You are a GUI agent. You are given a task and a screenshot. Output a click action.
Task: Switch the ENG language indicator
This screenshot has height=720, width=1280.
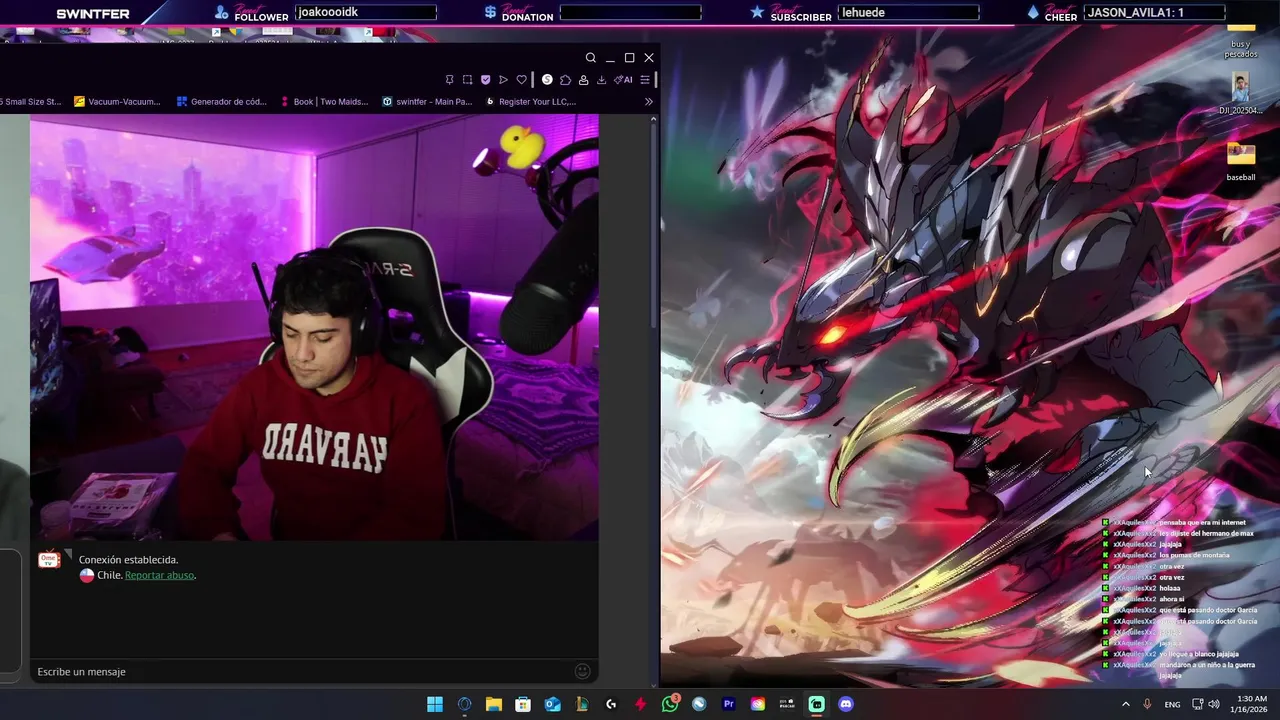[1172, 704]
